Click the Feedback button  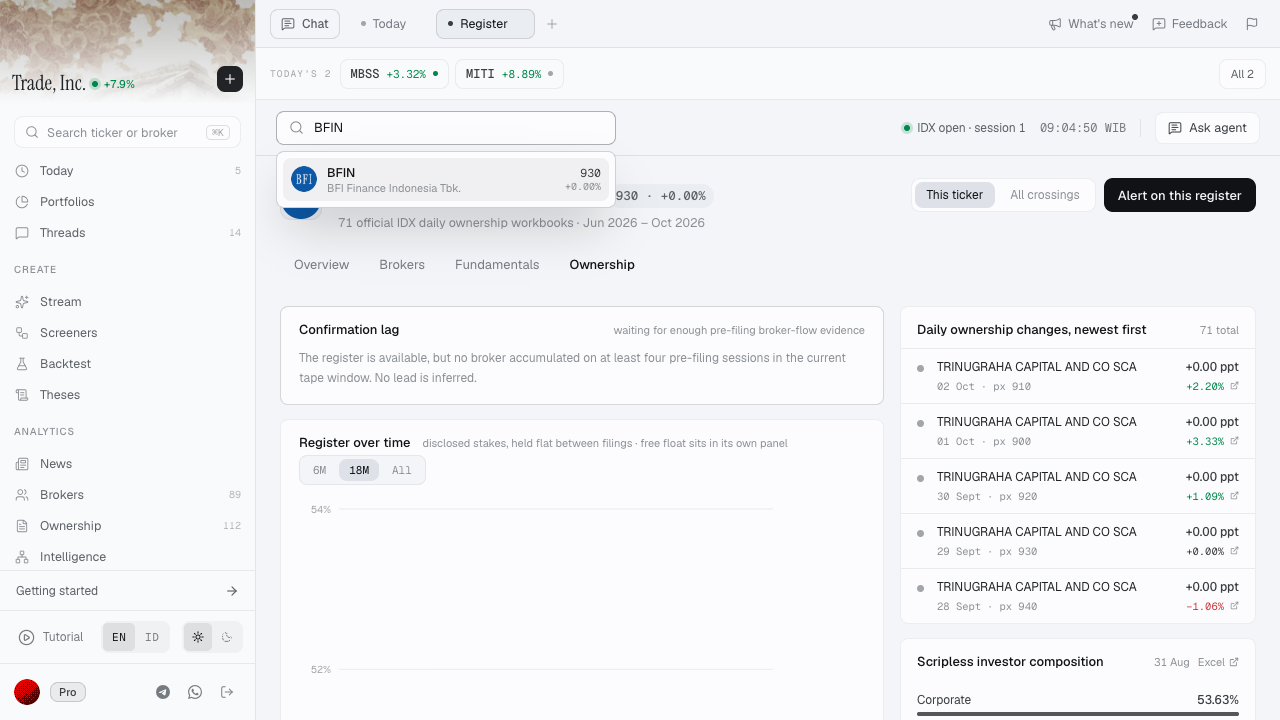point(1190,24)
